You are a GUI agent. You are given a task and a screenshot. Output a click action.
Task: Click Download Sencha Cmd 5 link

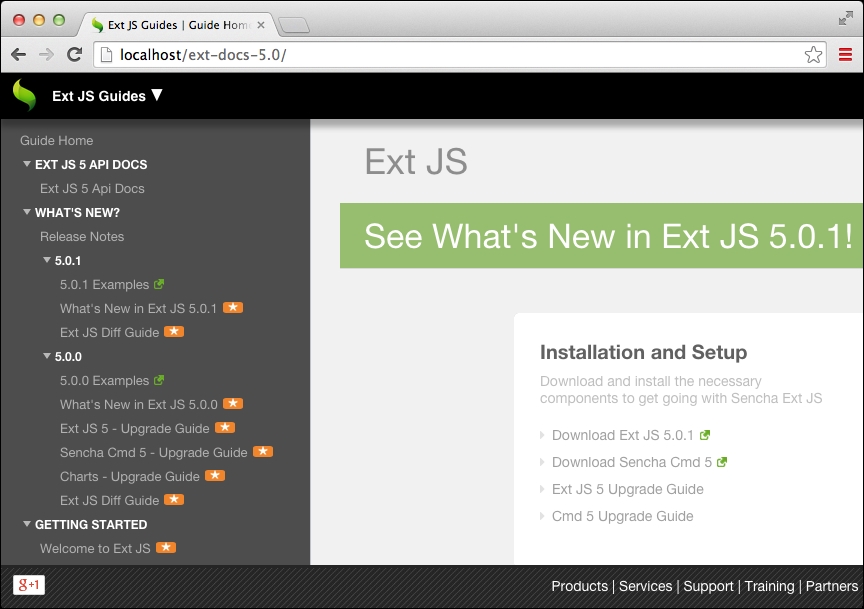(632, 462)
